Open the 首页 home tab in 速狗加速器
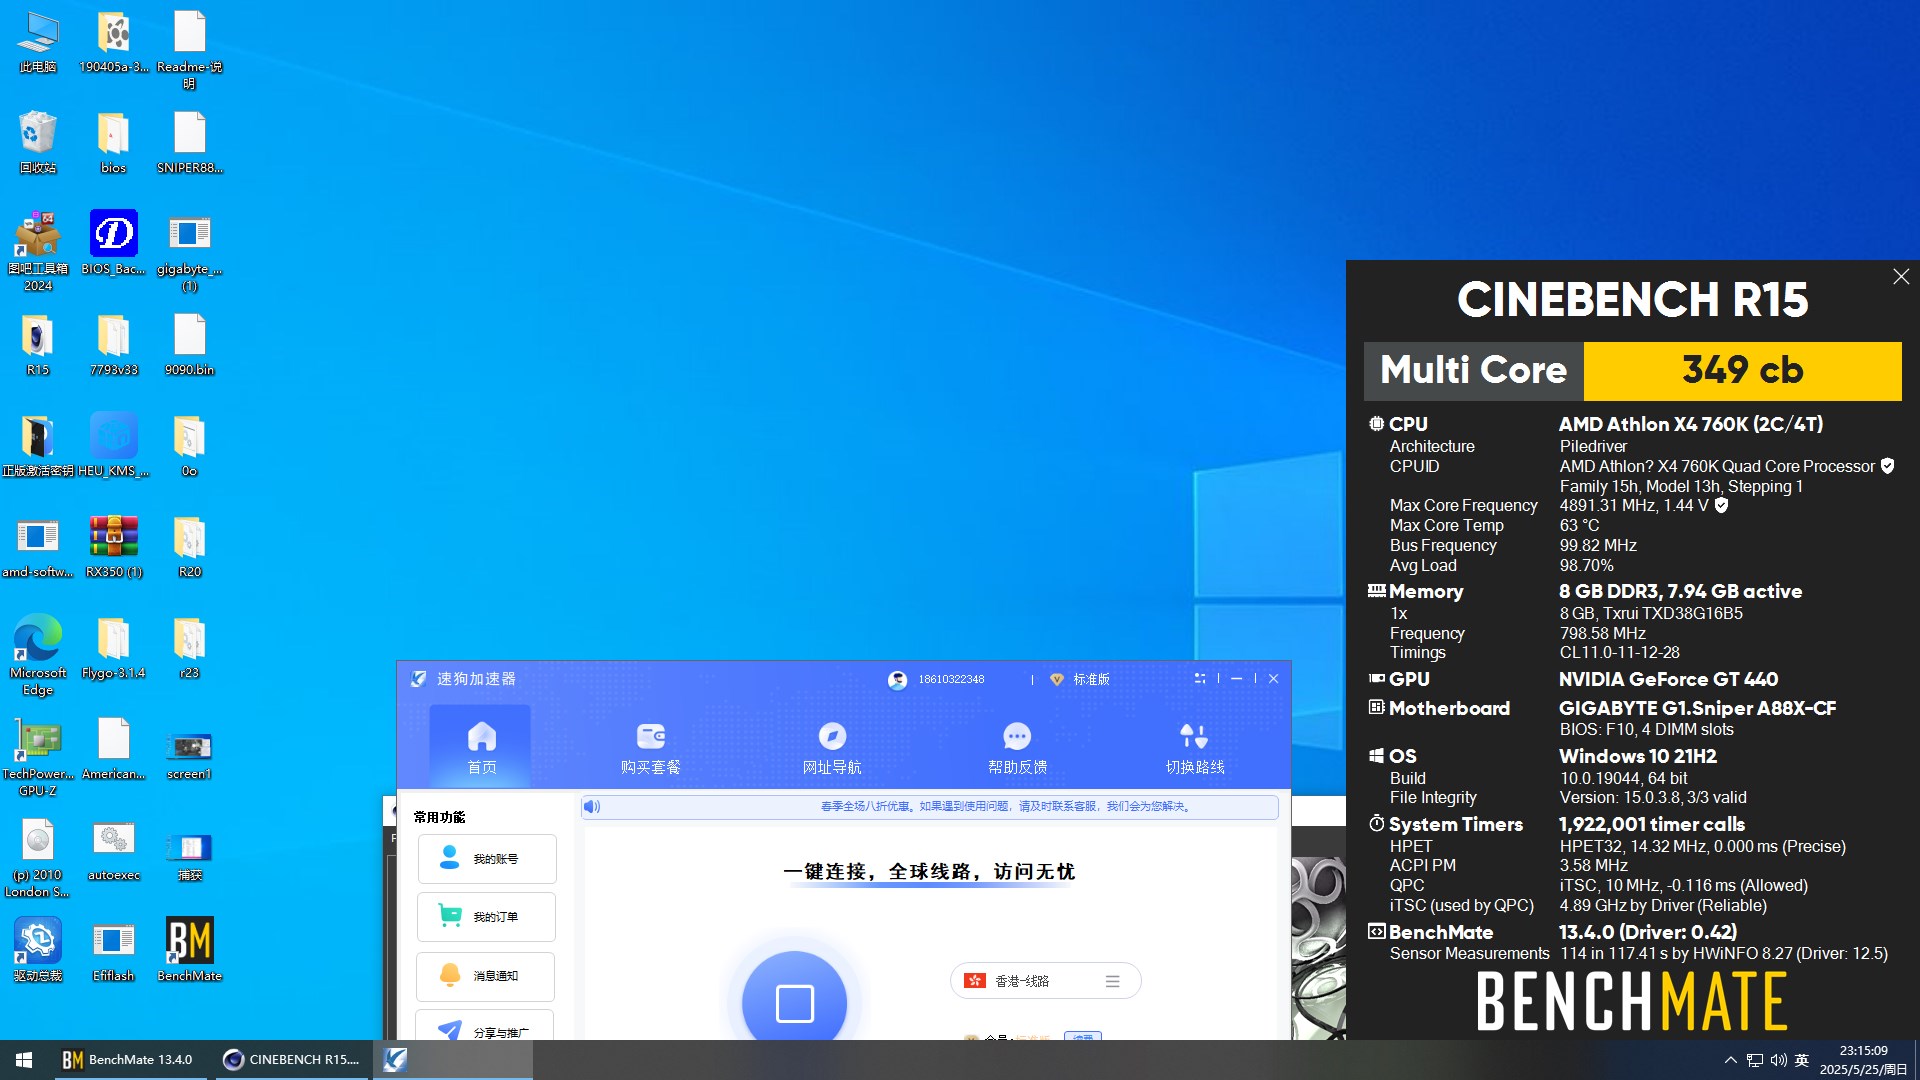 481,747
